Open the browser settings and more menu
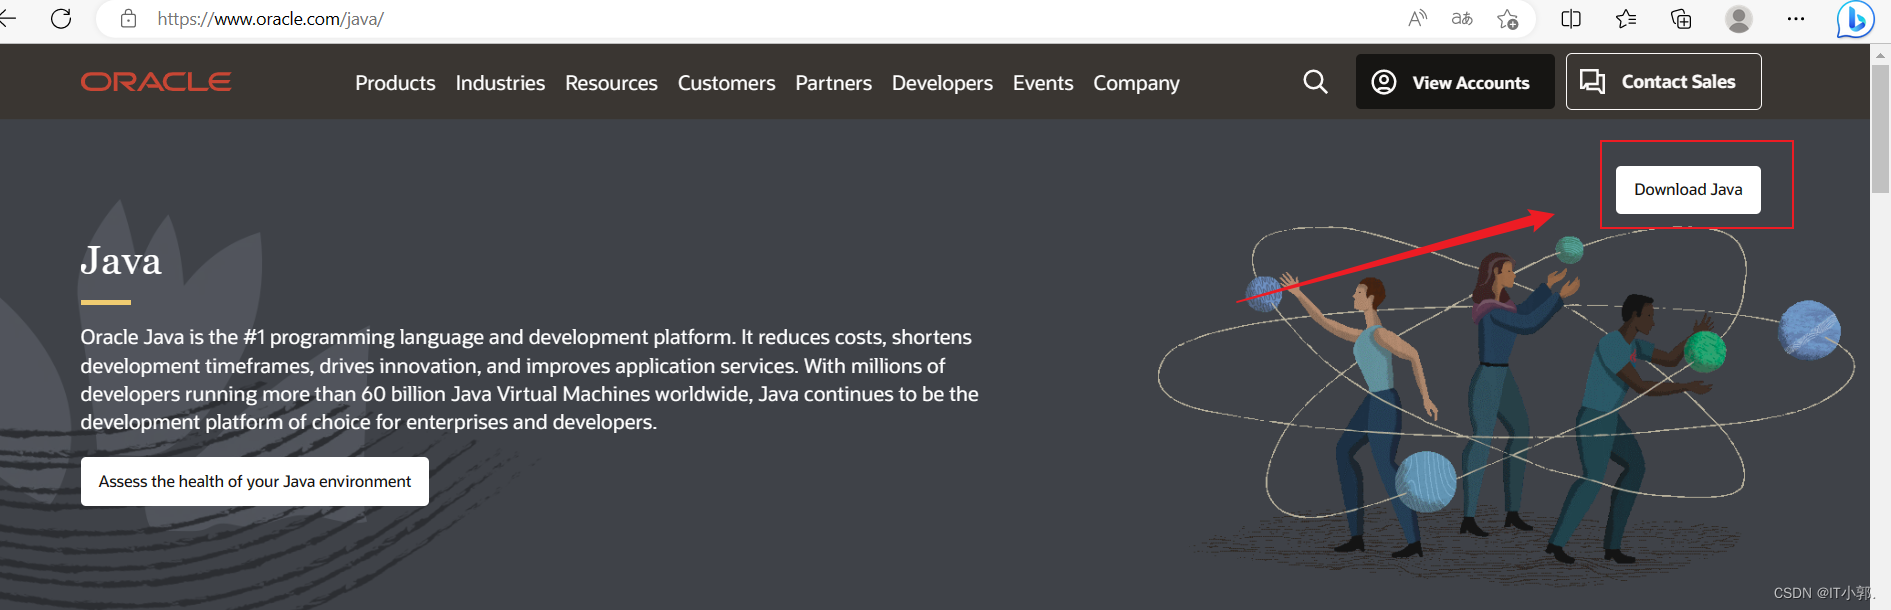The image size is (1891, 610). pyautogui.click(x=1796, y=18)
